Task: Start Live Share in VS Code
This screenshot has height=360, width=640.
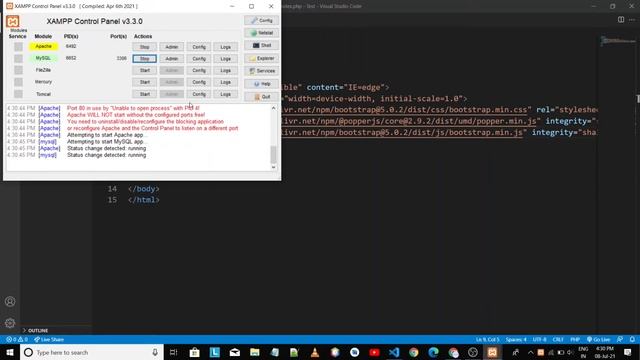Action: click(x=49, y=340)
